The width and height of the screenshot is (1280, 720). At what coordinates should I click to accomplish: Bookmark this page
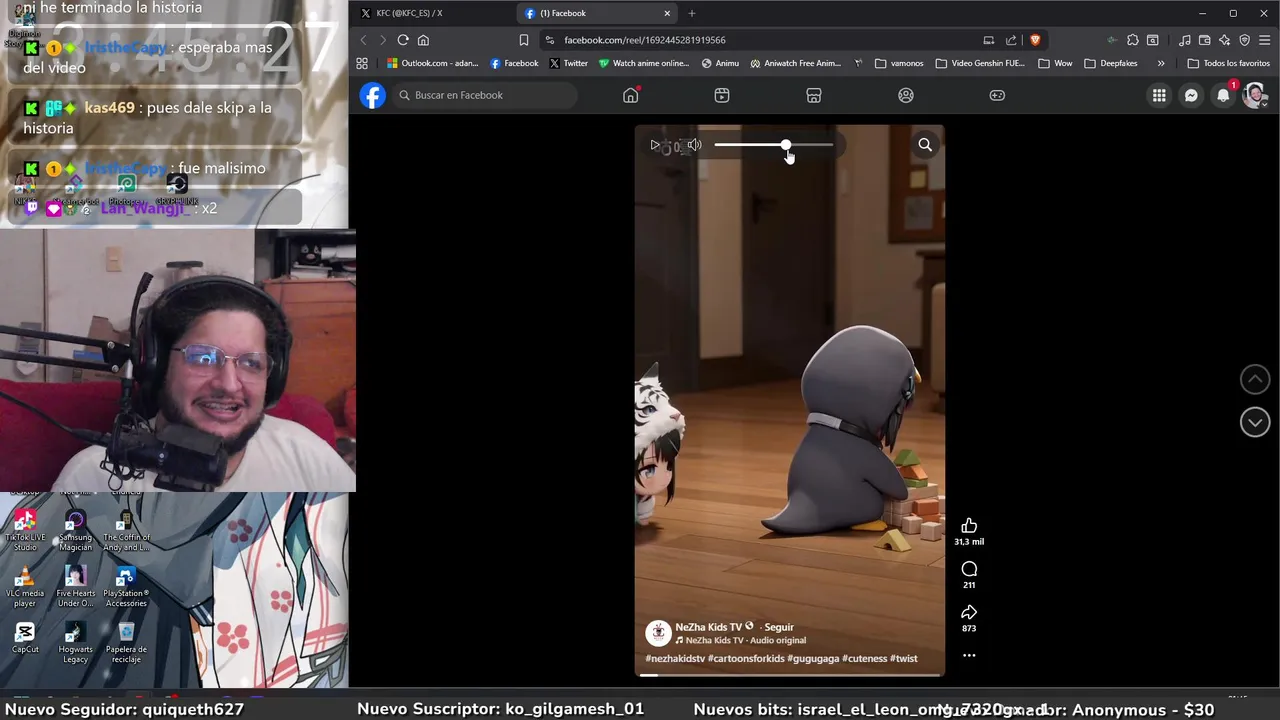[x=524, y=40]
